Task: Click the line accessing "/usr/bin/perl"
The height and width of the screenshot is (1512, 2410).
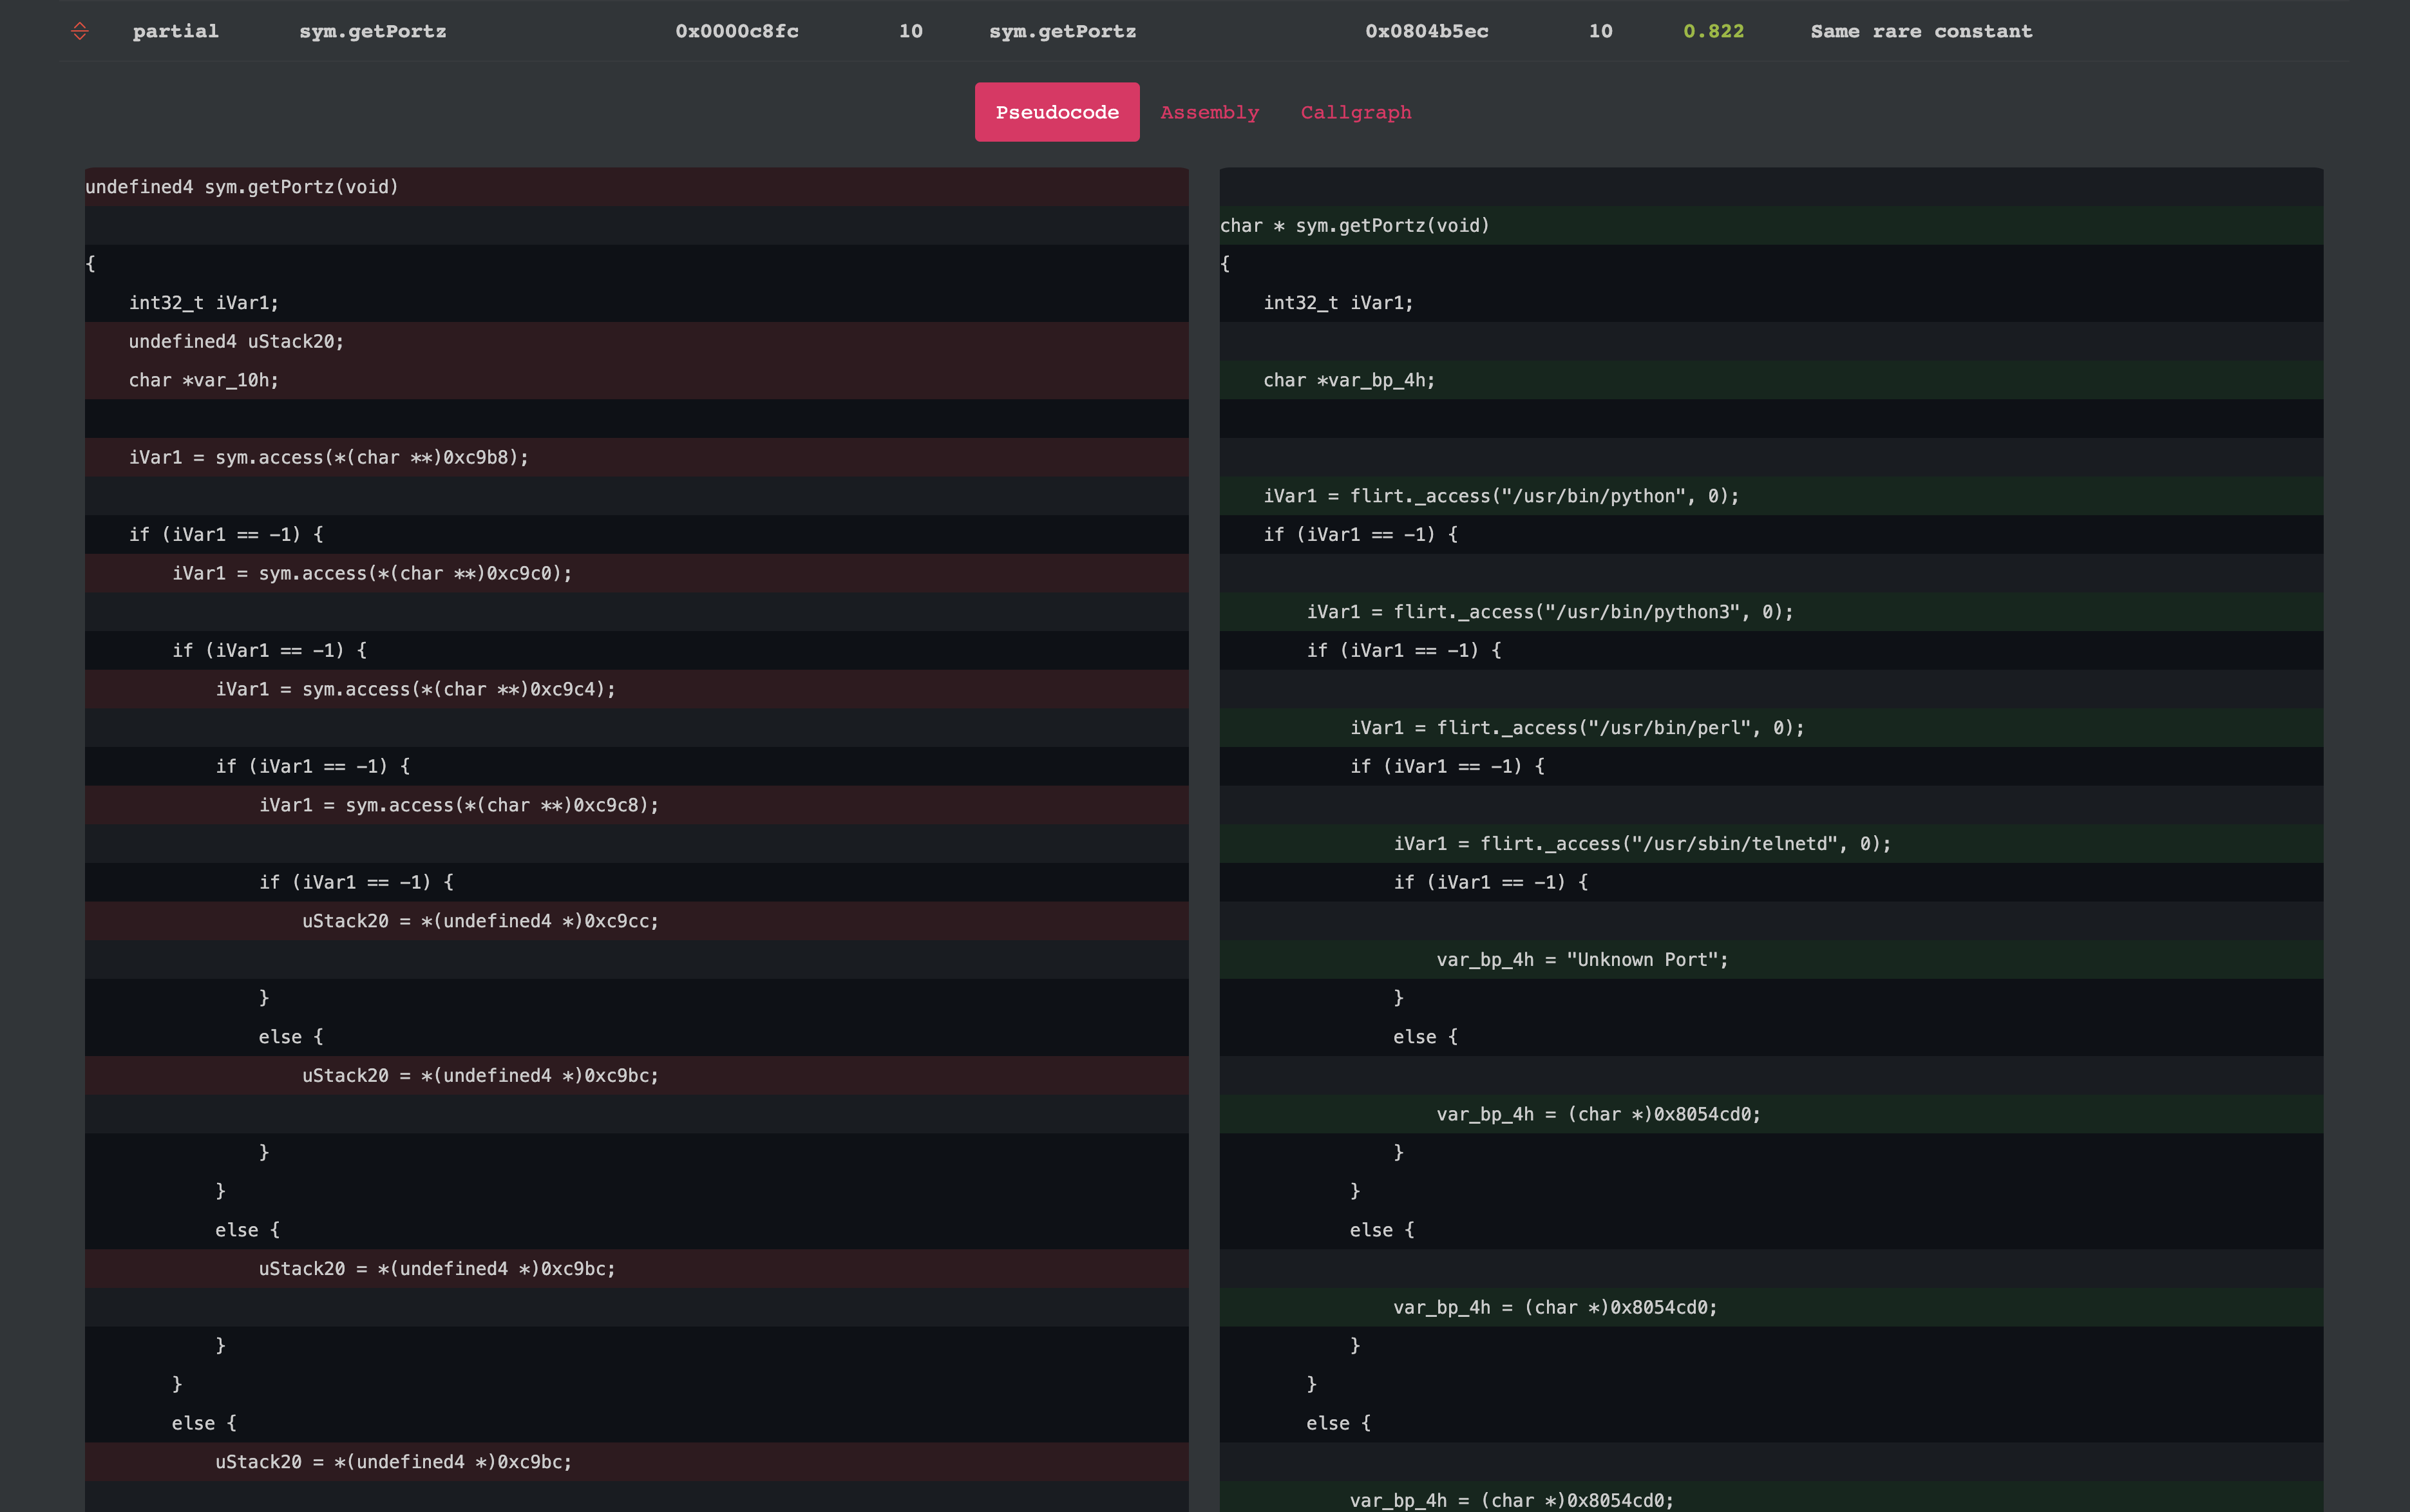Action: pos(1576,728)
